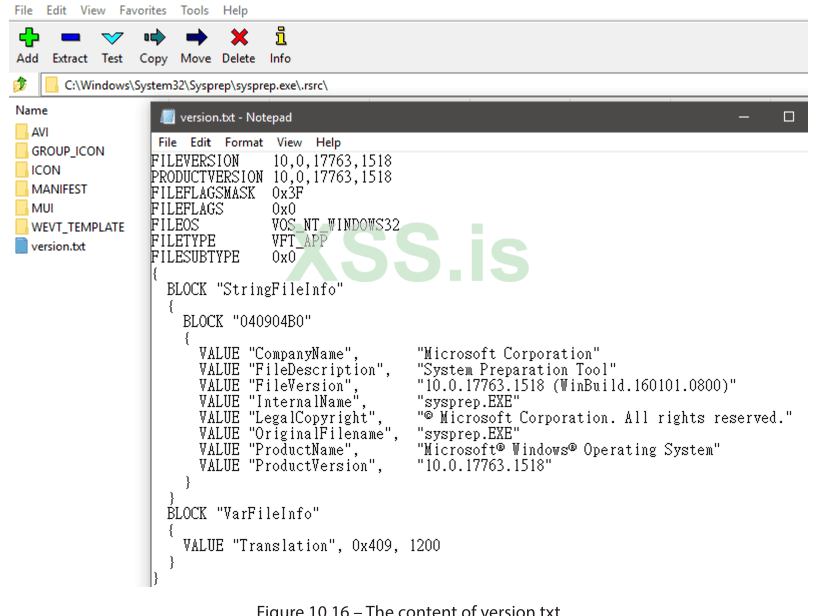This screenshot has width=814, height=616.
Task: Open the Favorites menu
Action: tap(143, 10)
